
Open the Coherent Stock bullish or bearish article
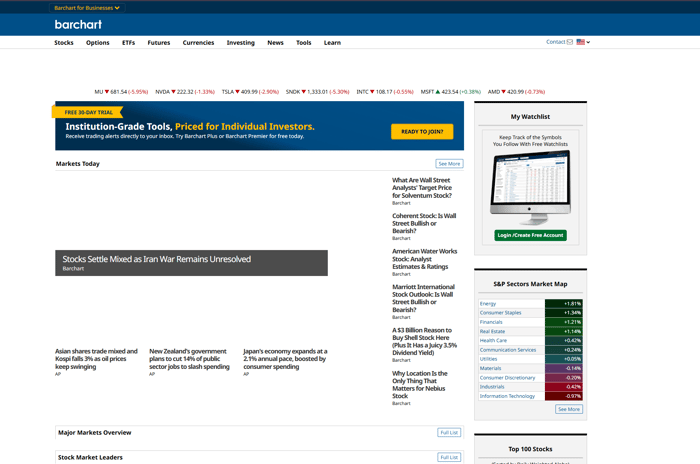[x=424, y=223]
